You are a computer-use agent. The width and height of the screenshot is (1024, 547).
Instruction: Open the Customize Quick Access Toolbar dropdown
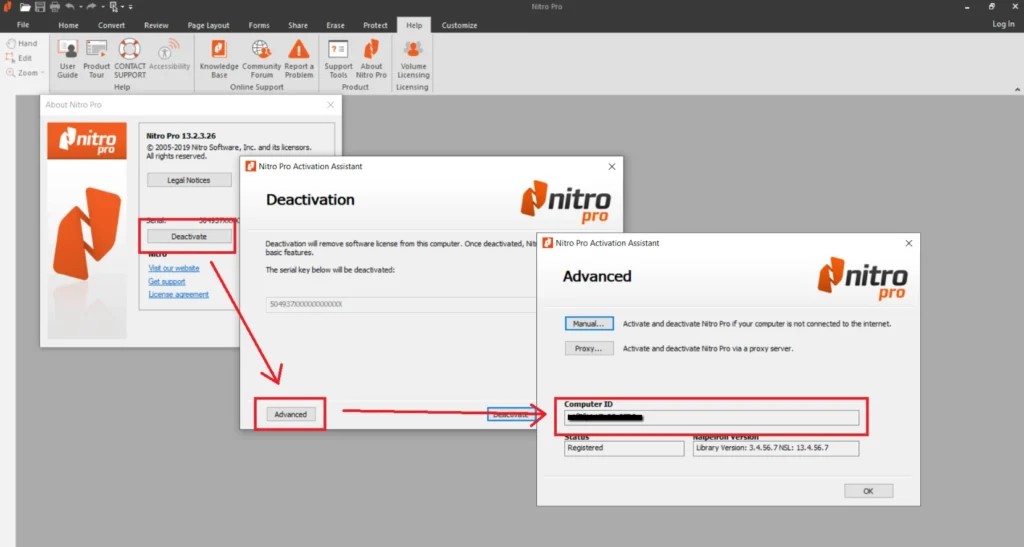tap(131, 7)
